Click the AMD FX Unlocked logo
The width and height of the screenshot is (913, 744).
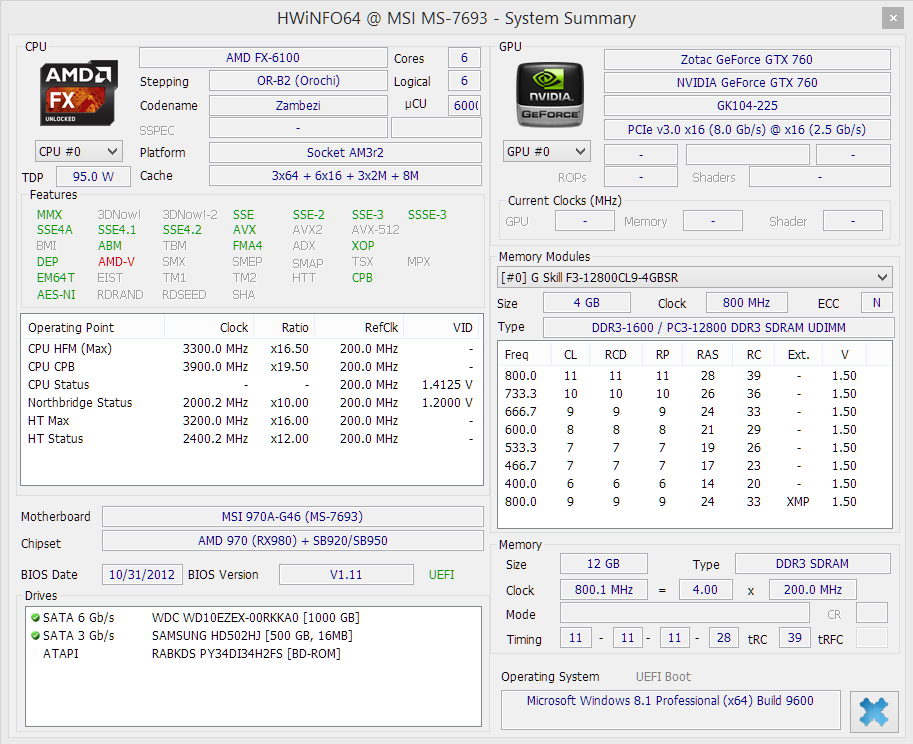[x=79, y=93]
